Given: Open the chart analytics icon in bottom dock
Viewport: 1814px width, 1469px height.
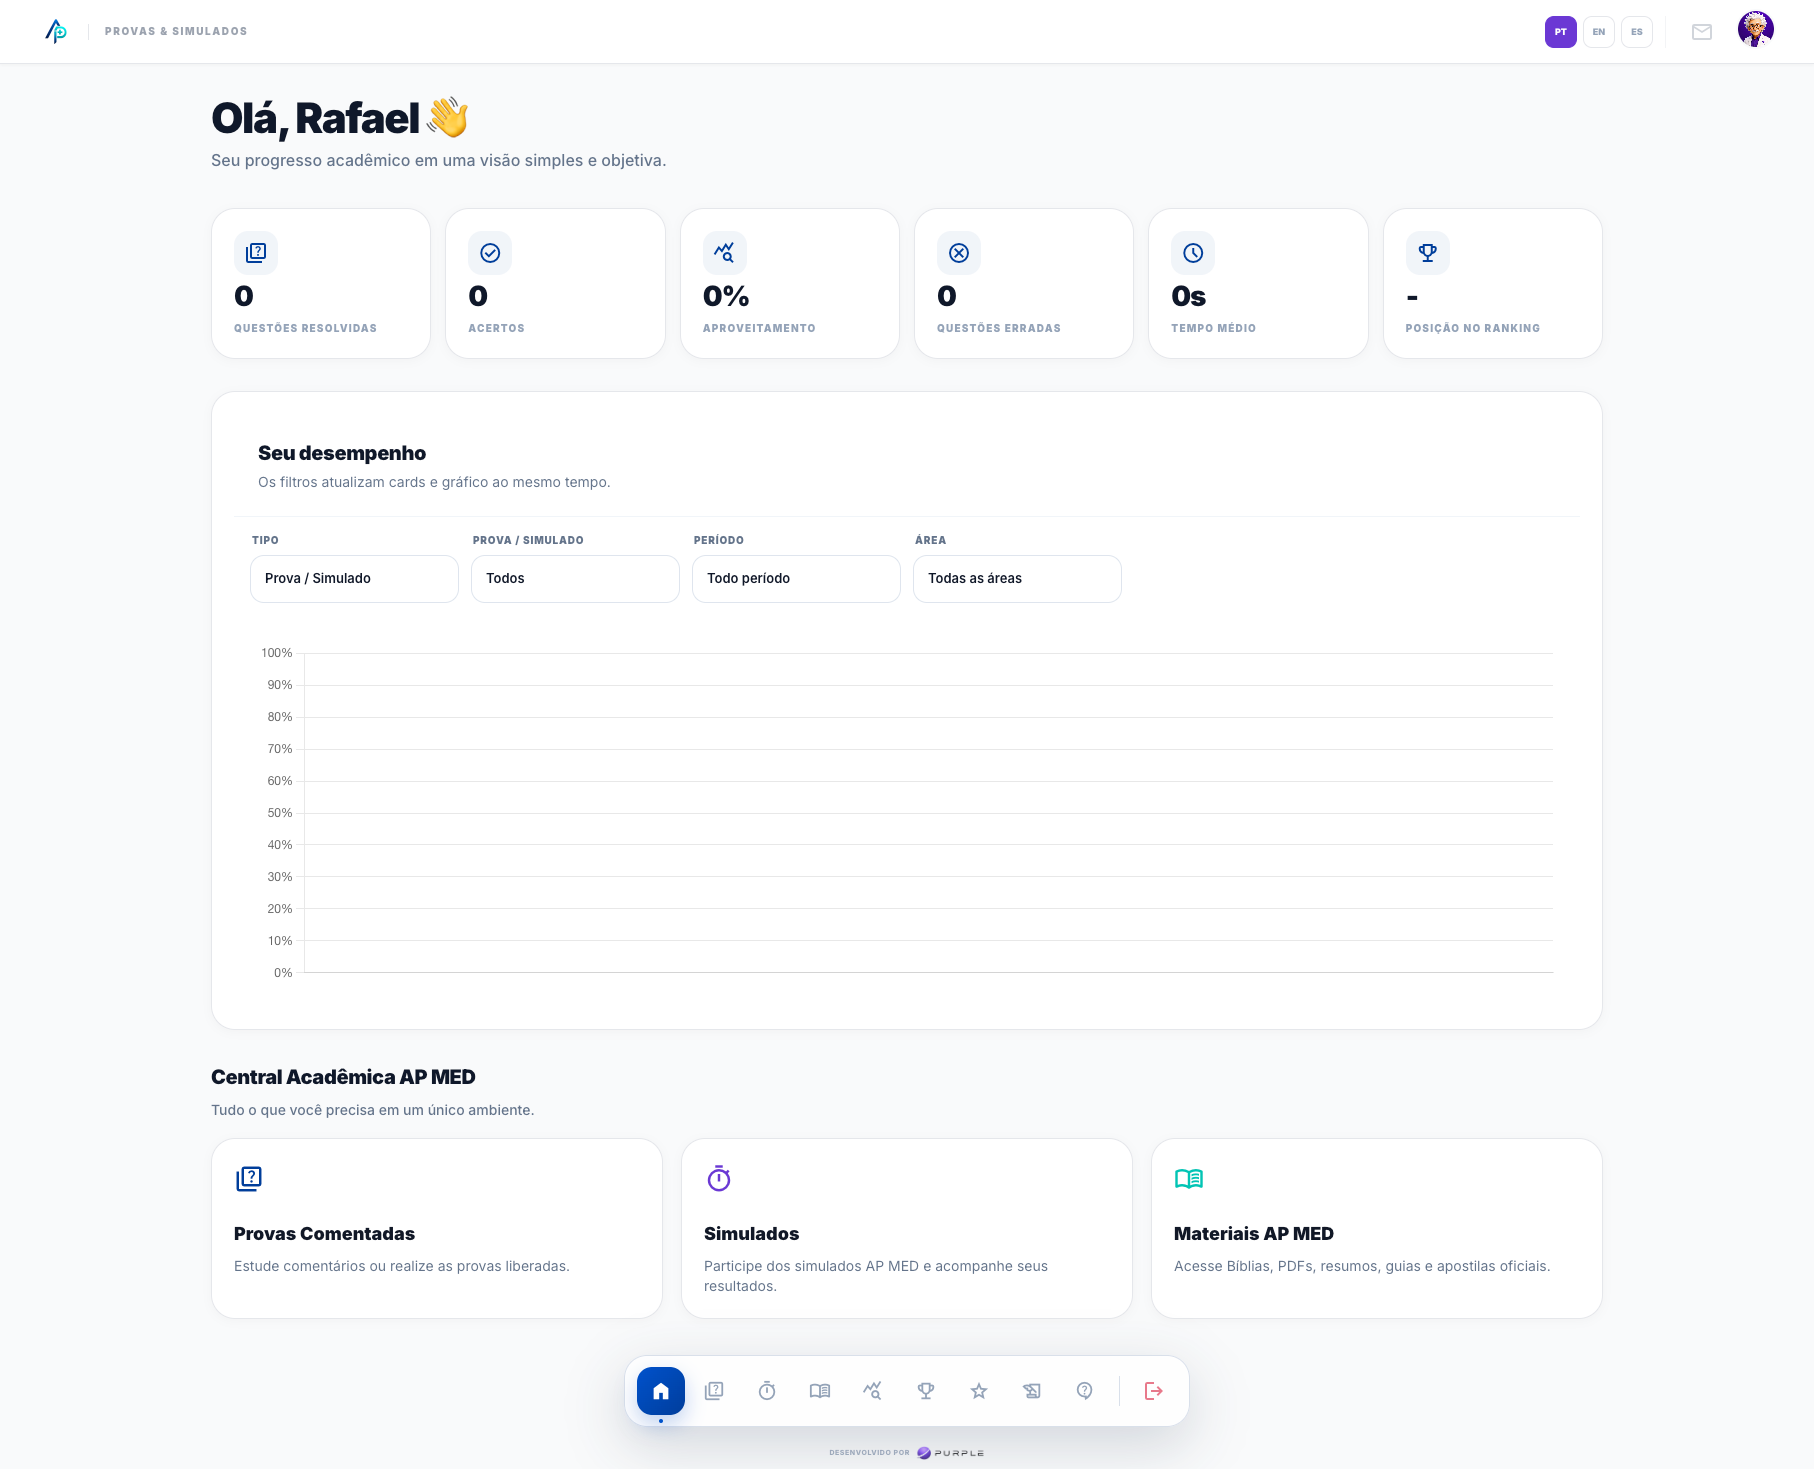Looking at the screenshot, I should click(x=873, y=1391).
